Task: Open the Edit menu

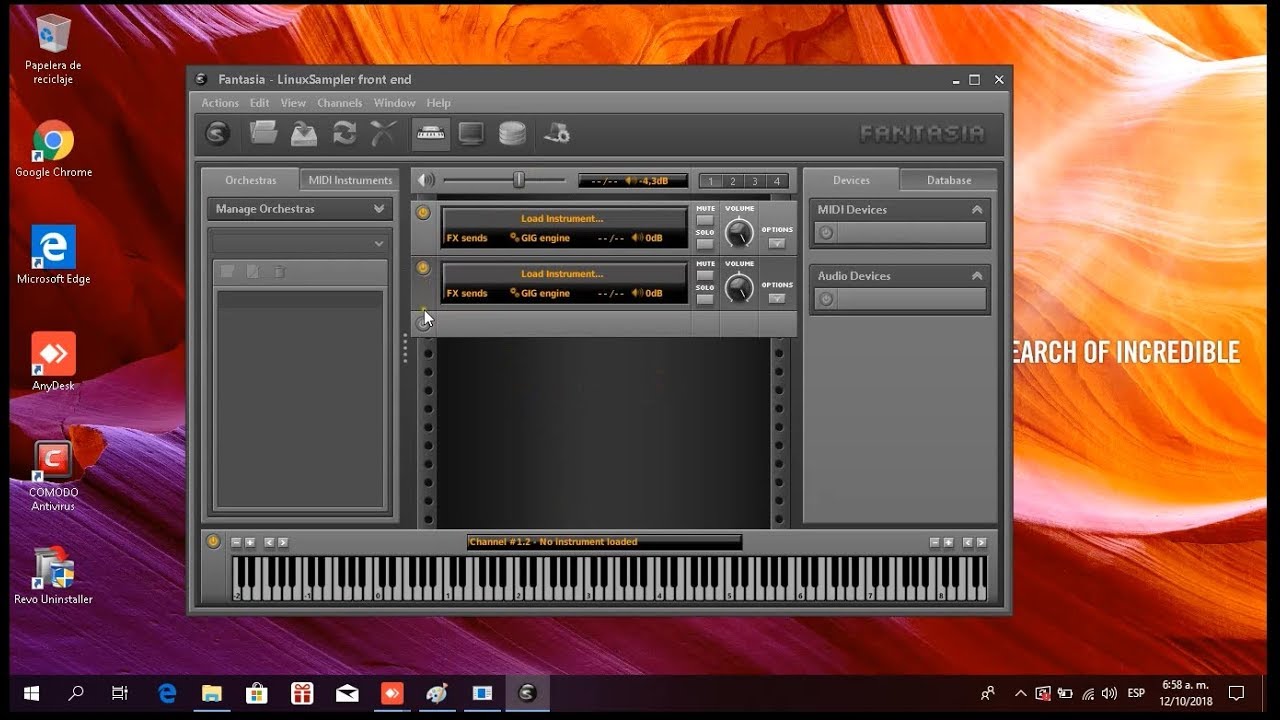Action: click(x=260, y=103)
